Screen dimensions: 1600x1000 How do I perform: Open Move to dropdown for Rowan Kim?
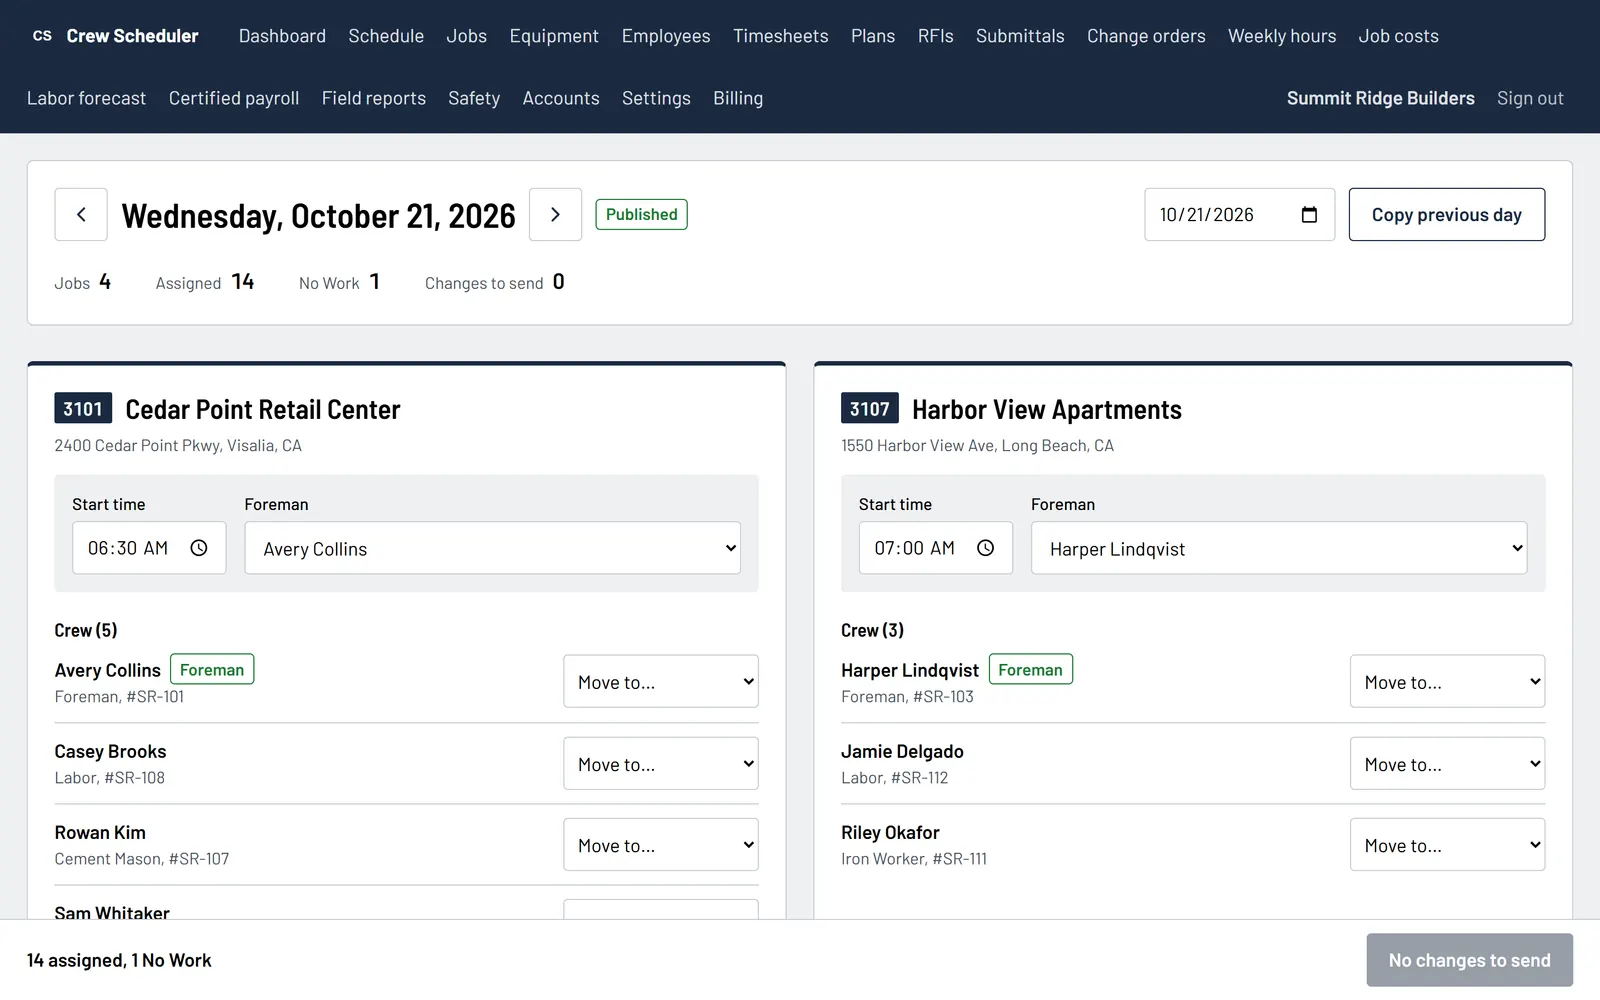coord(661,845)
